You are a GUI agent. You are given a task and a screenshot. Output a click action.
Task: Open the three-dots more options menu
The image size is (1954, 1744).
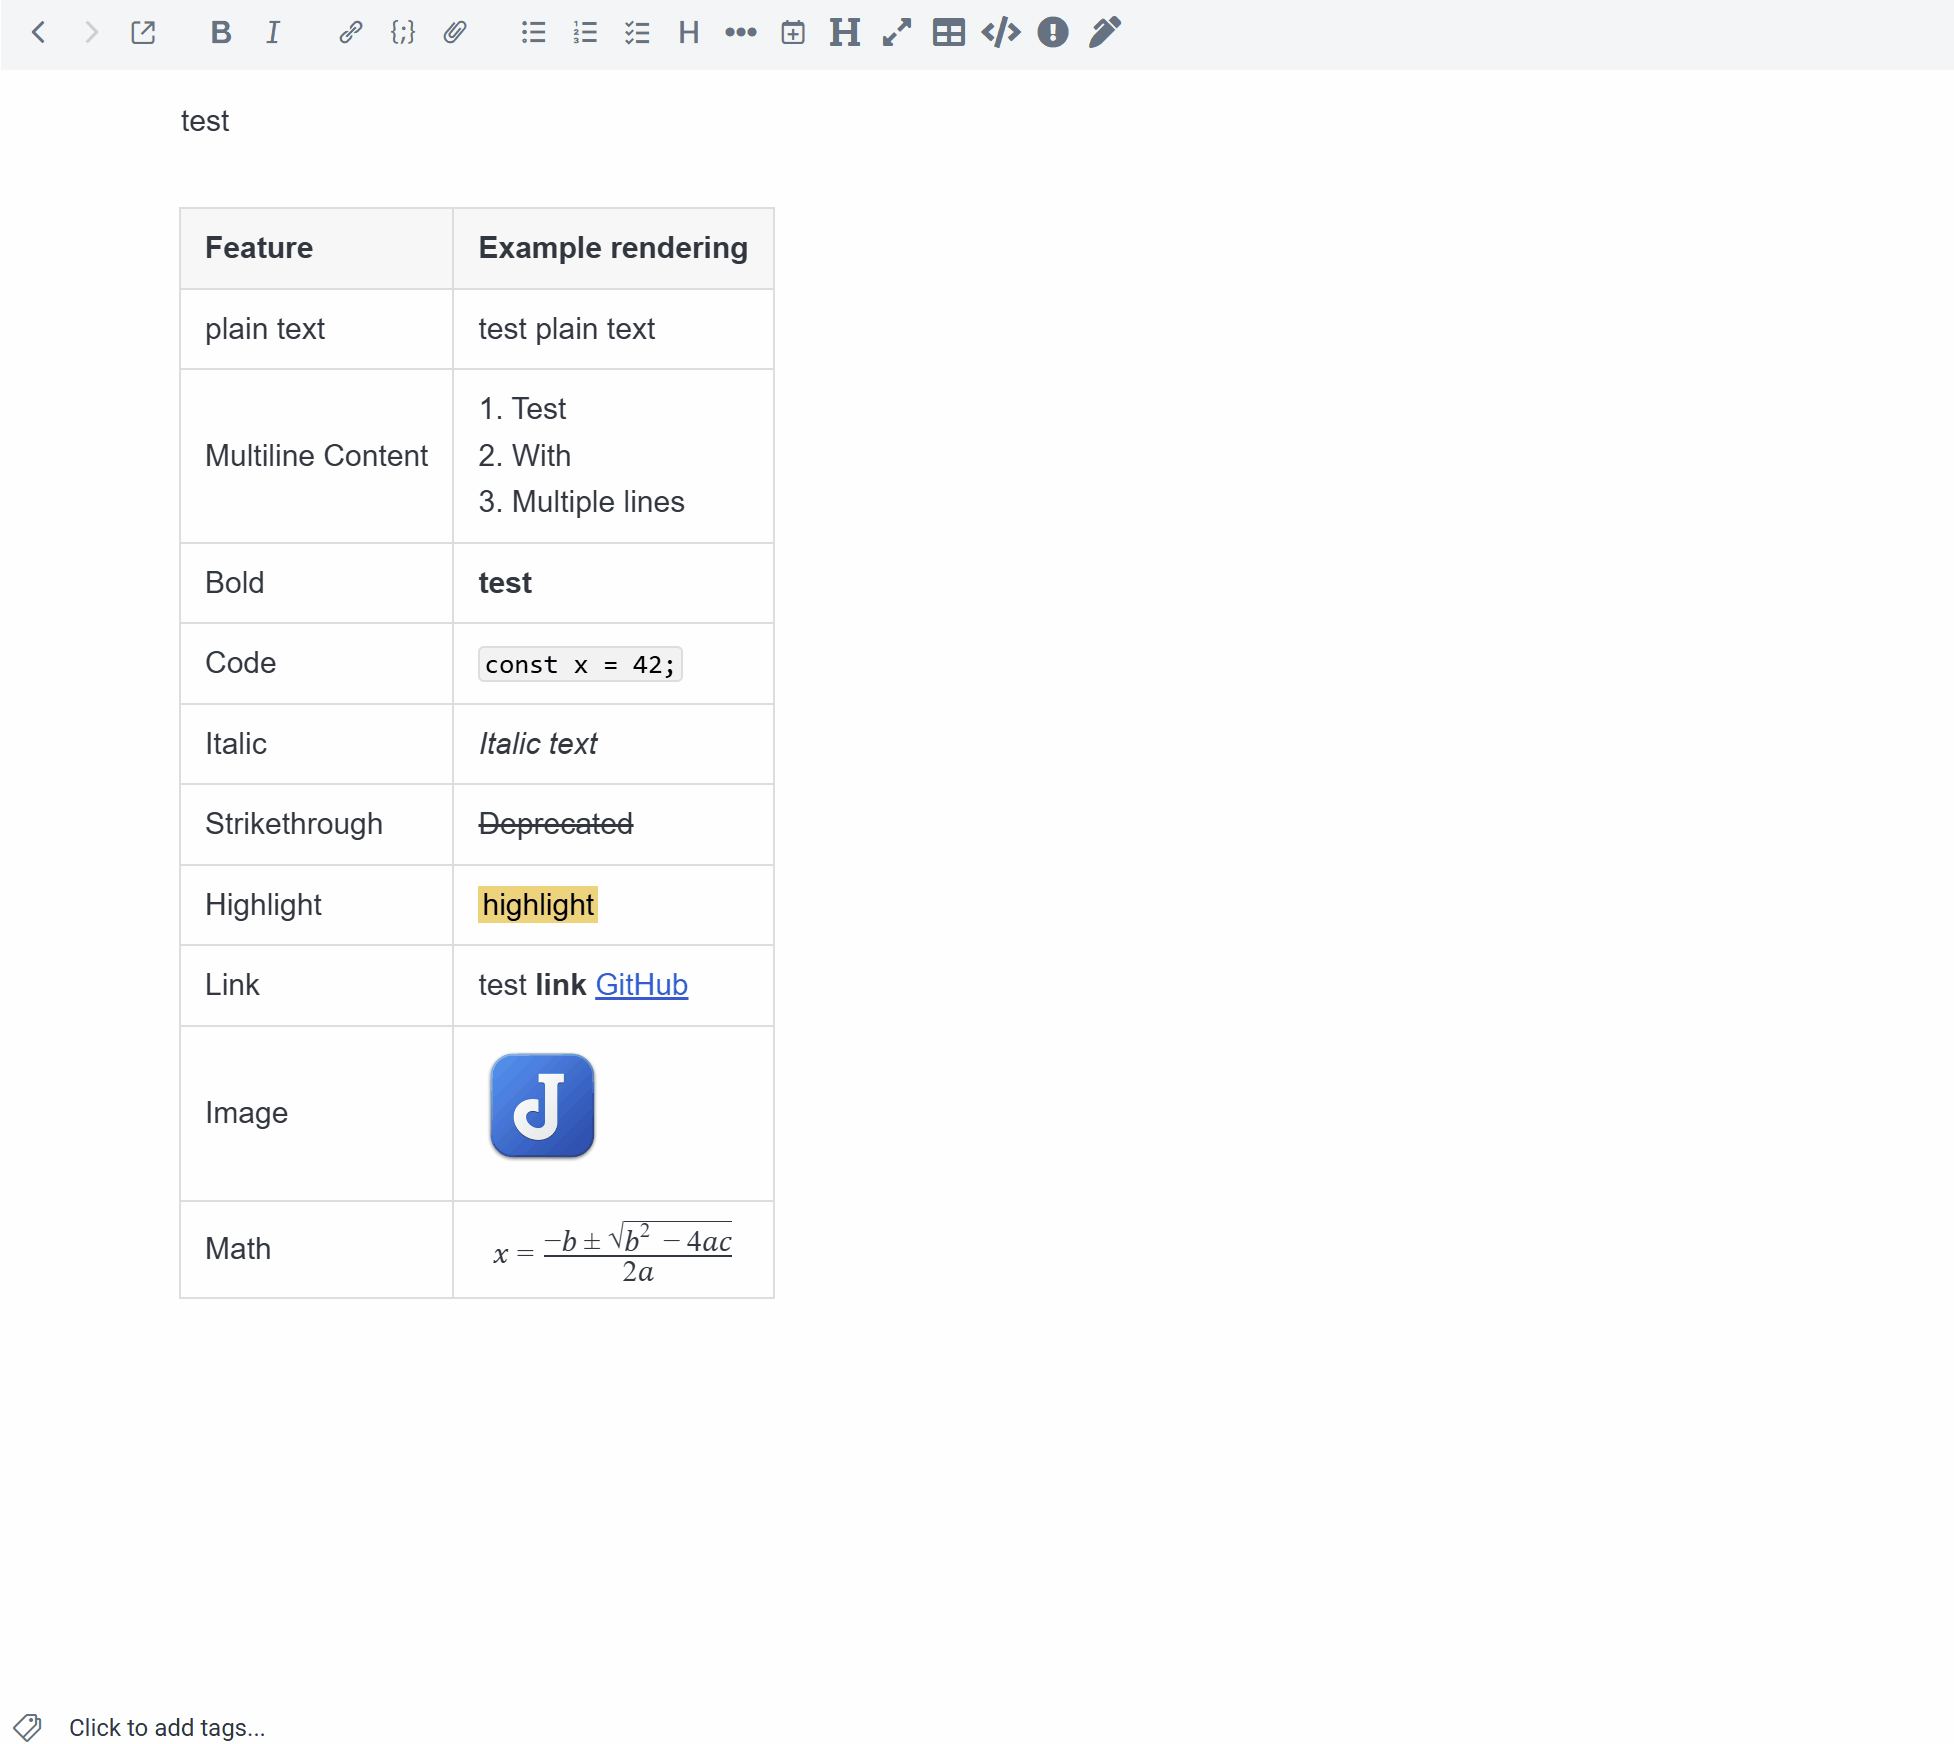pyautogui.click(x=741, y=33)
